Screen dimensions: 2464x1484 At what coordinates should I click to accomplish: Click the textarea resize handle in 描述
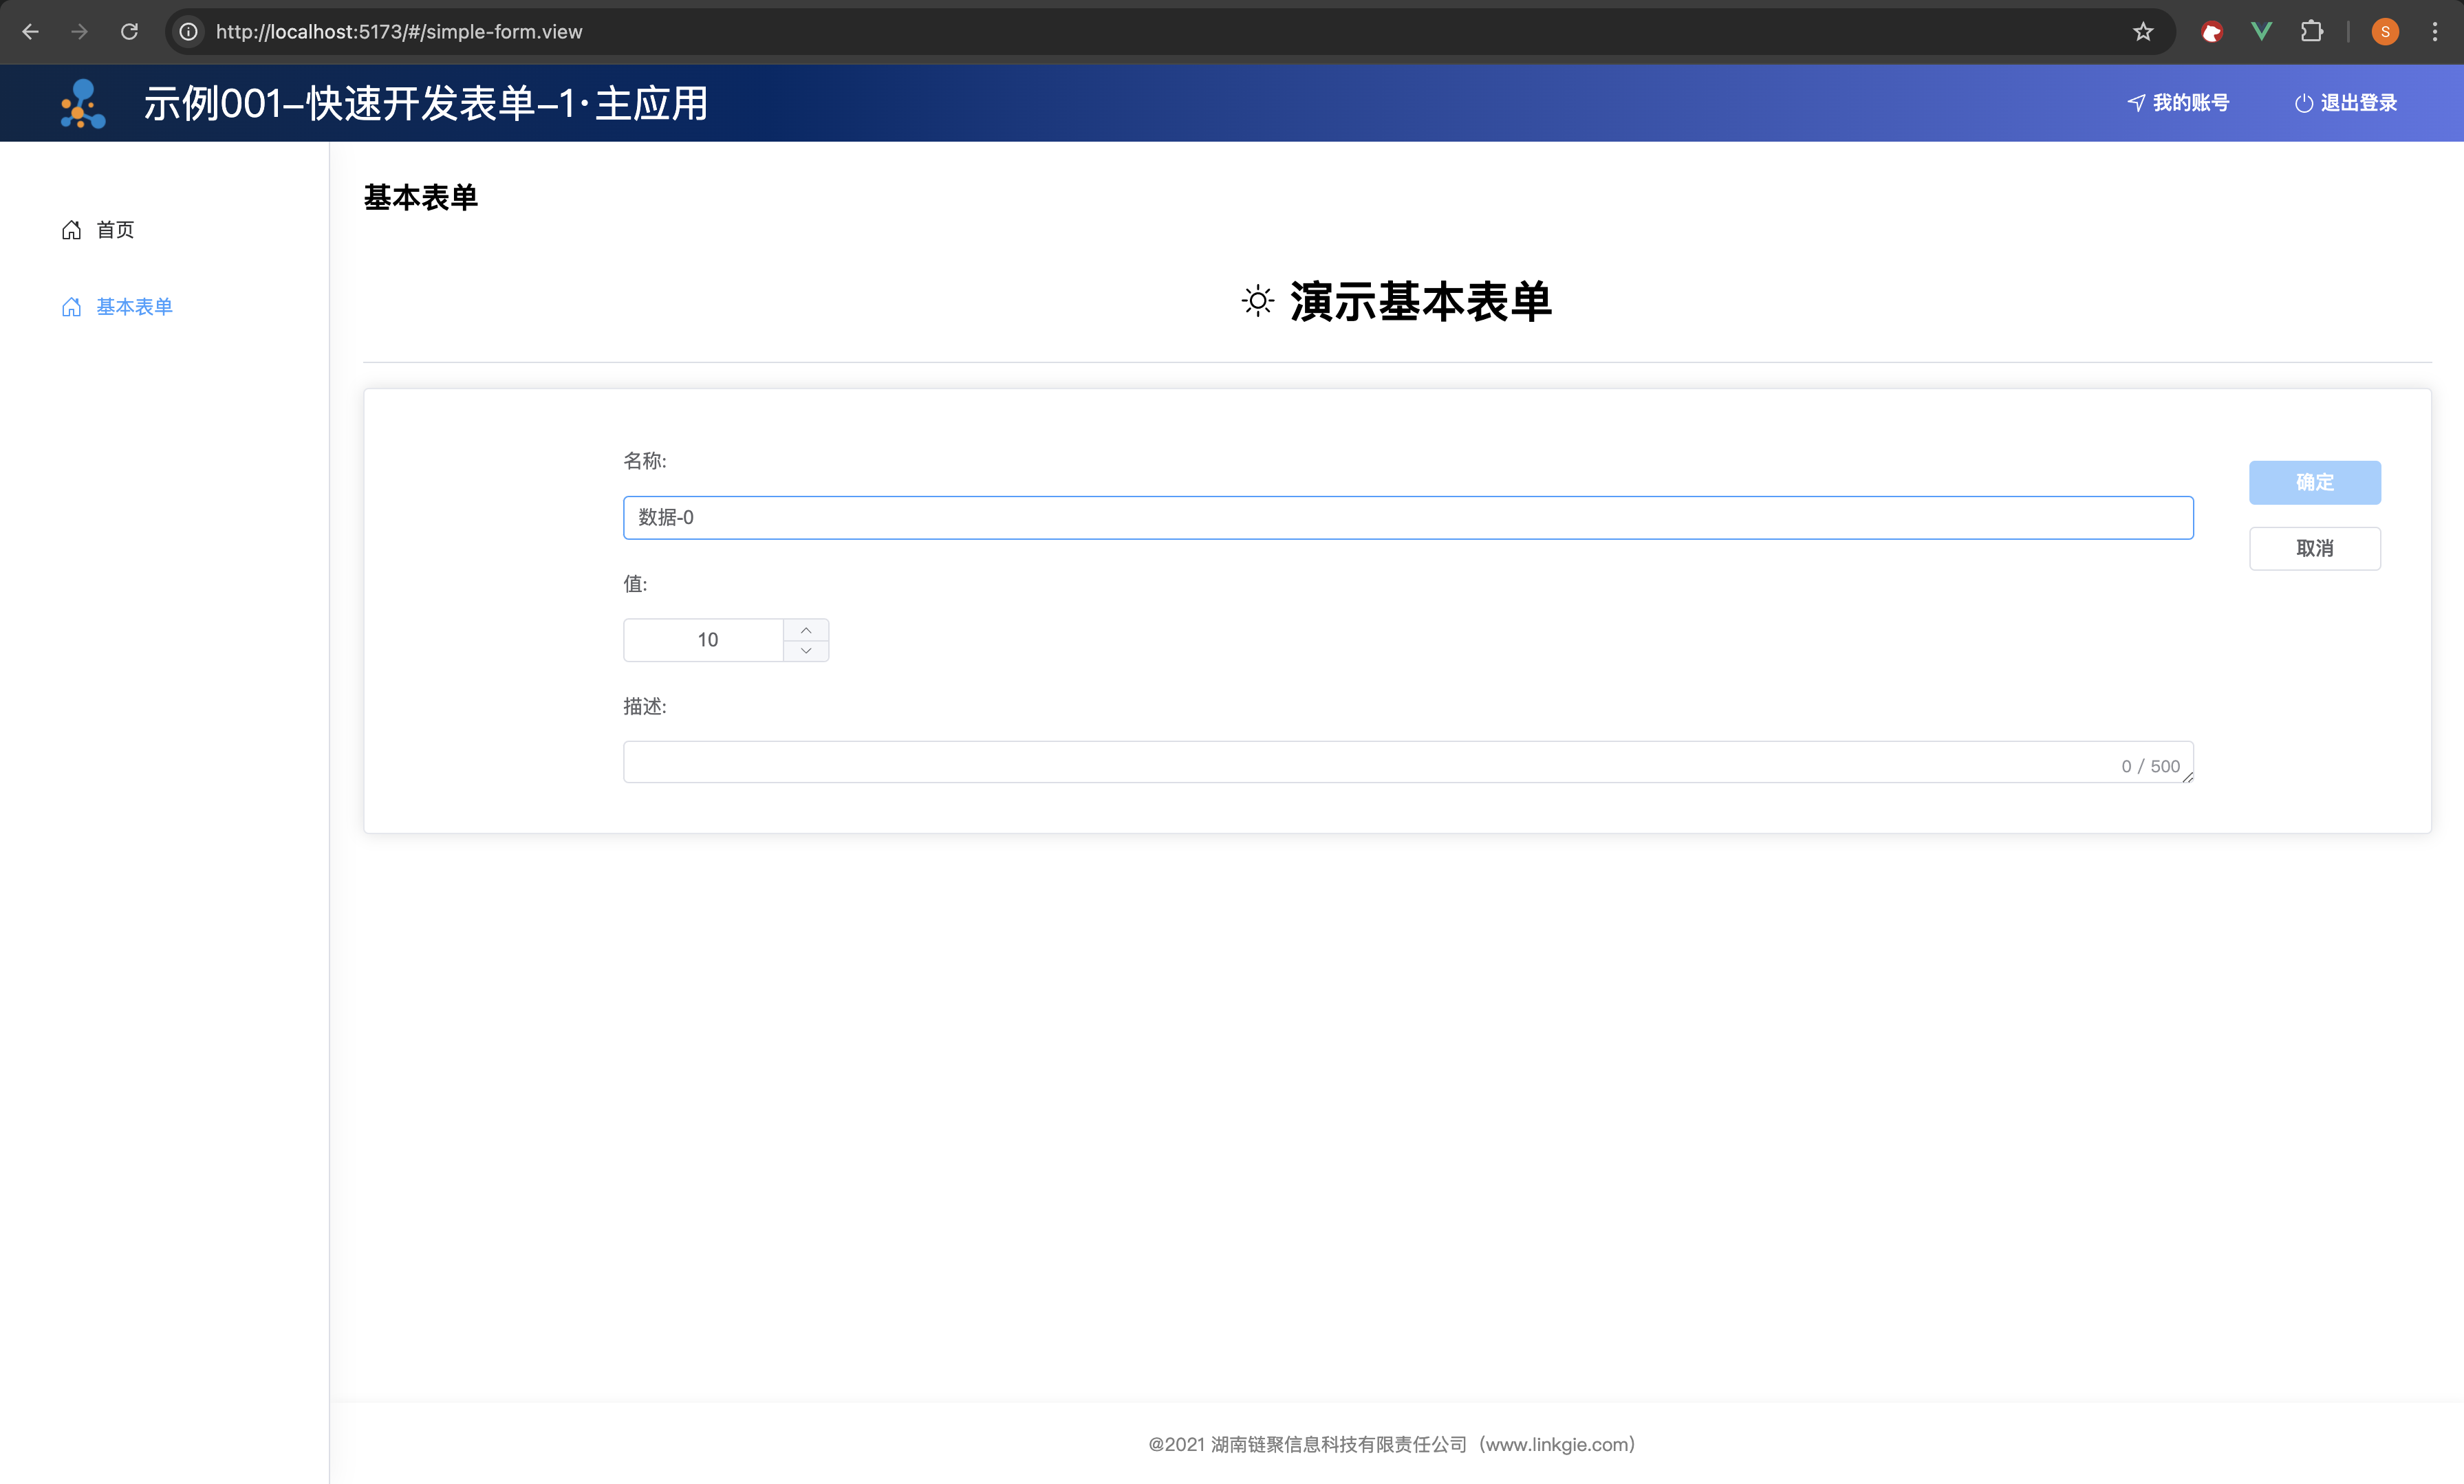click(x=2187, y=777)
